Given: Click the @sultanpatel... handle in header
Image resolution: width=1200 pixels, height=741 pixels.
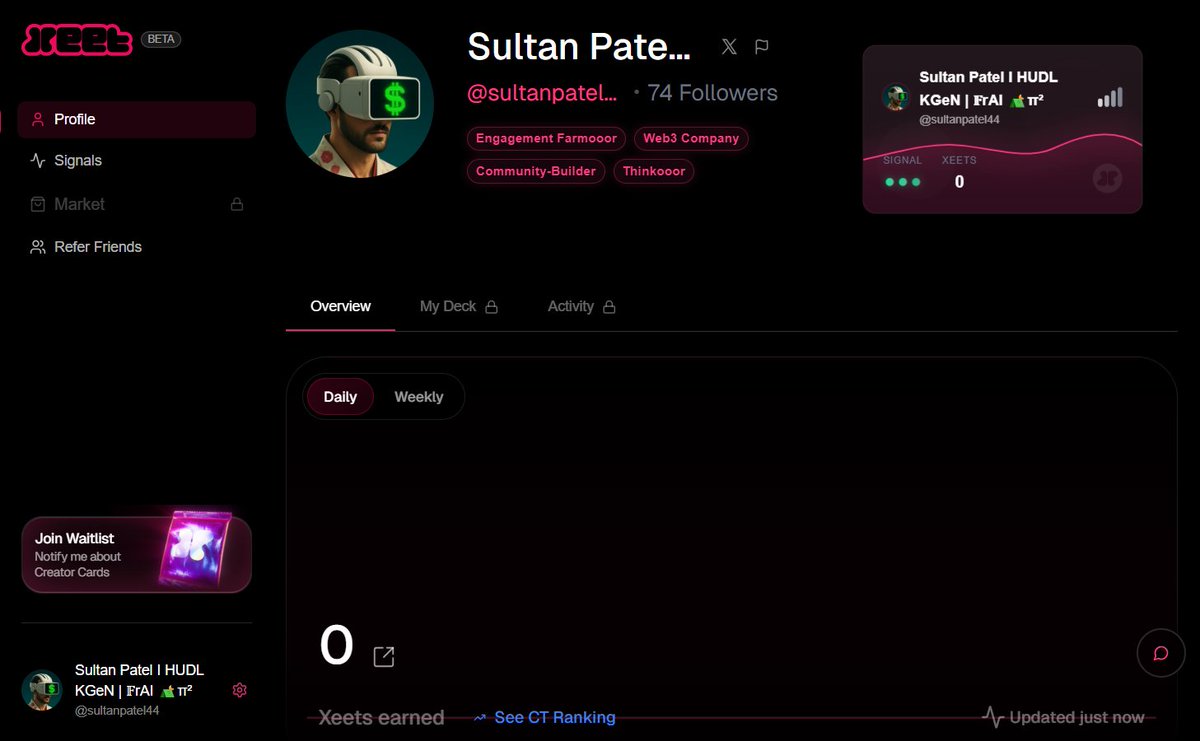Looking at the screenshot, I should point(542,93).
